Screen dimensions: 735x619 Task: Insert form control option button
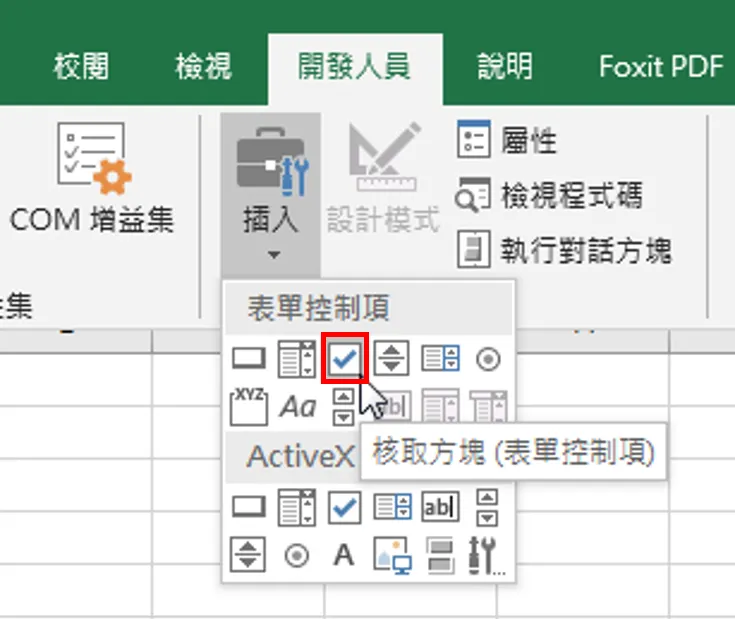tap(488, 359)
